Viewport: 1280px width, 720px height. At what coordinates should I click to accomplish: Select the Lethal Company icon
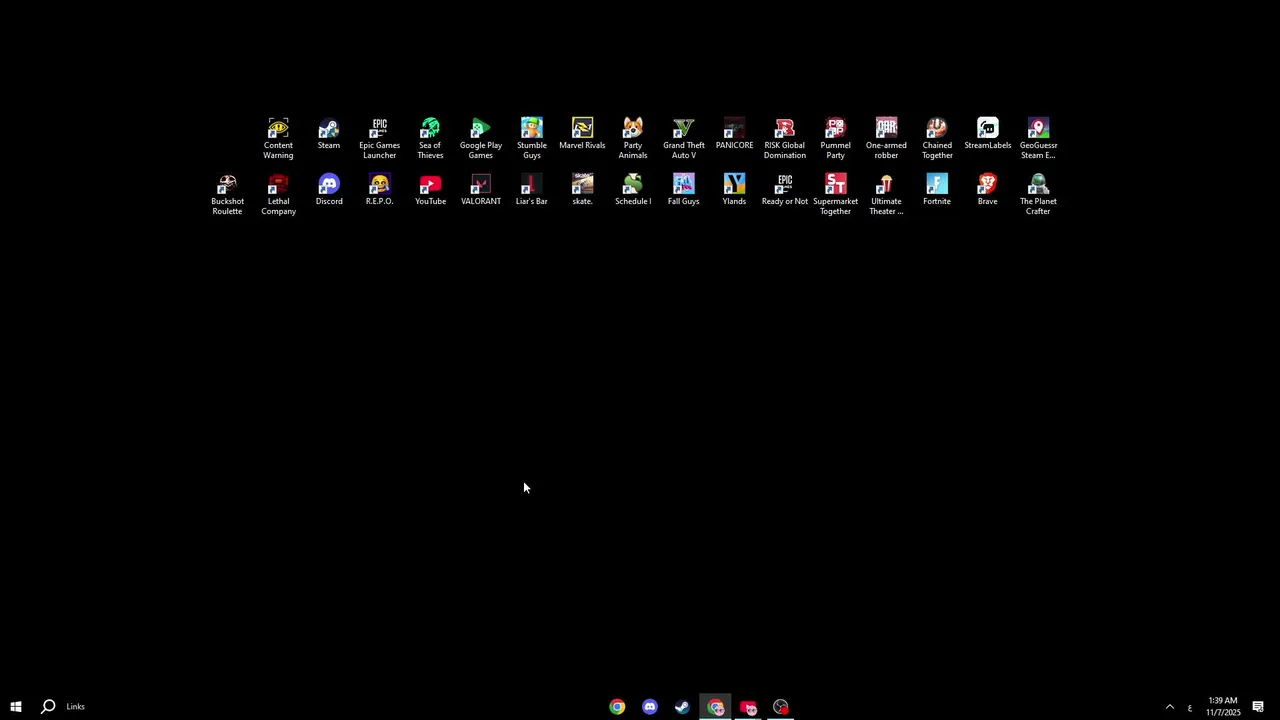(278, 194)
